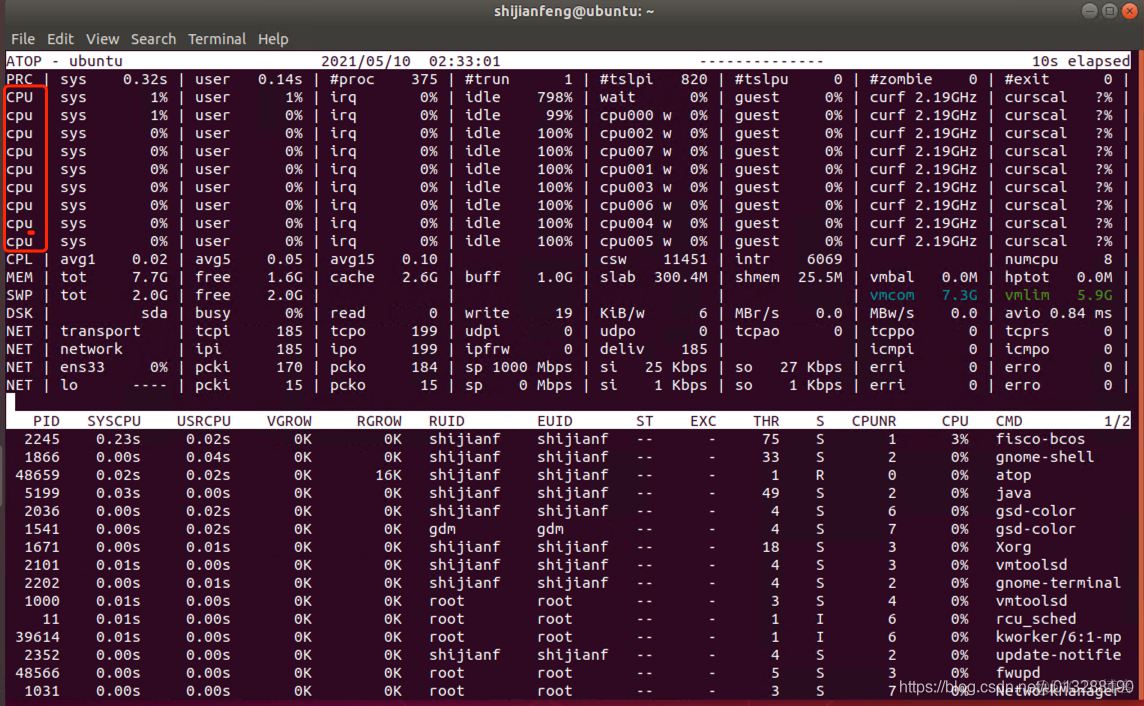
Task: Select the java process command
Action: tap(1013, 493)
